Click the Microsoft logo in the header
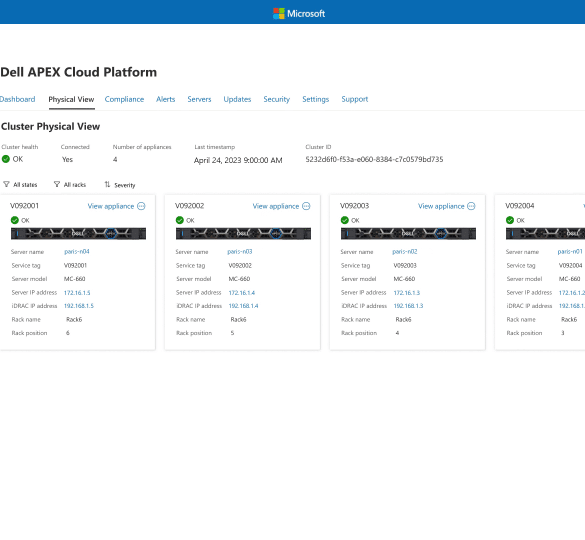This screenshot has height=540, width=585. [299, 13]
